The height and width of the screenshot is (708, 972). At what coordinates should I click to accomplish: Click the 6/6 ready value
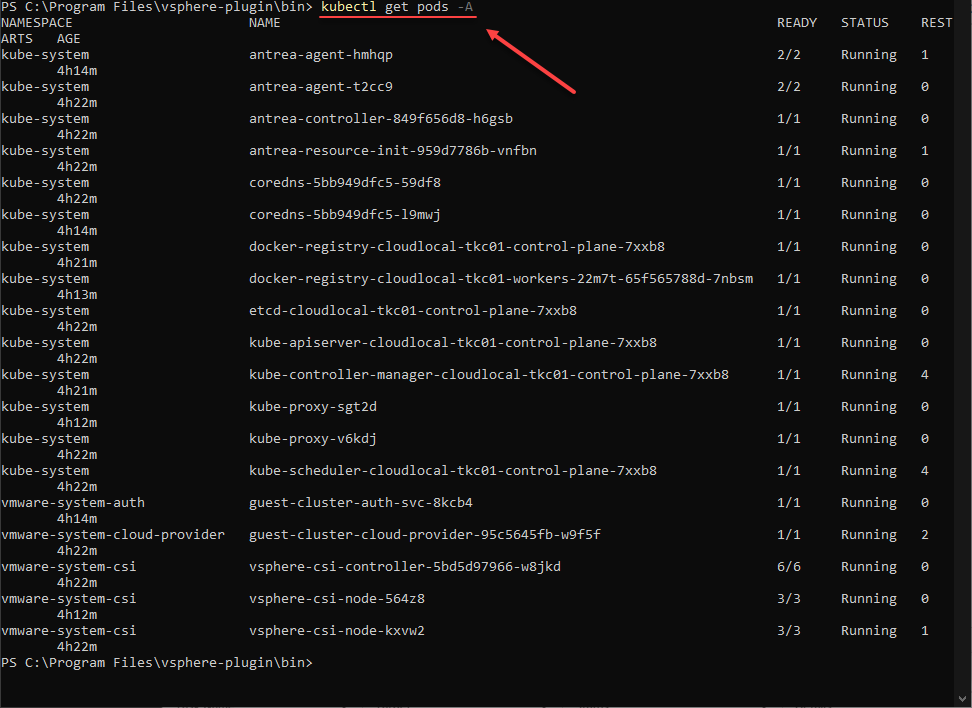[x=789, y=567]
